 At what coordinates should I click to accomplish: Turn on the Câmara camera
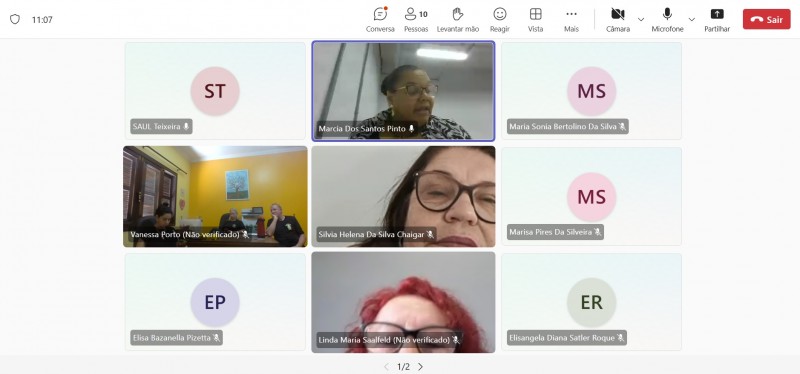click(x=618, y=19)
